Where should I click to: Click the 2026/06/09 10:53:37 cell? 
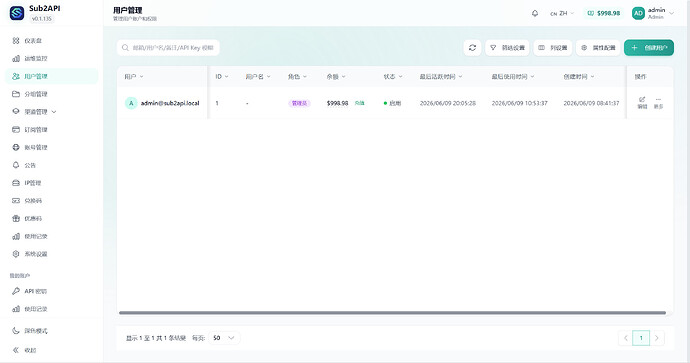pyautogui.click(x=519, y=103)
